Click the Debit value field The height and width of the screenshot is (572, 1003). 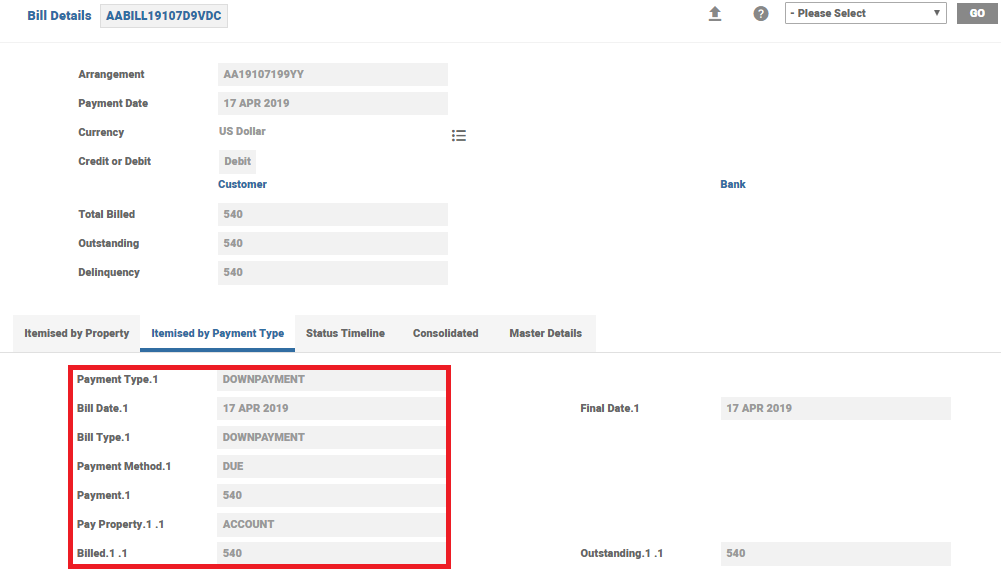click(237, 162)
